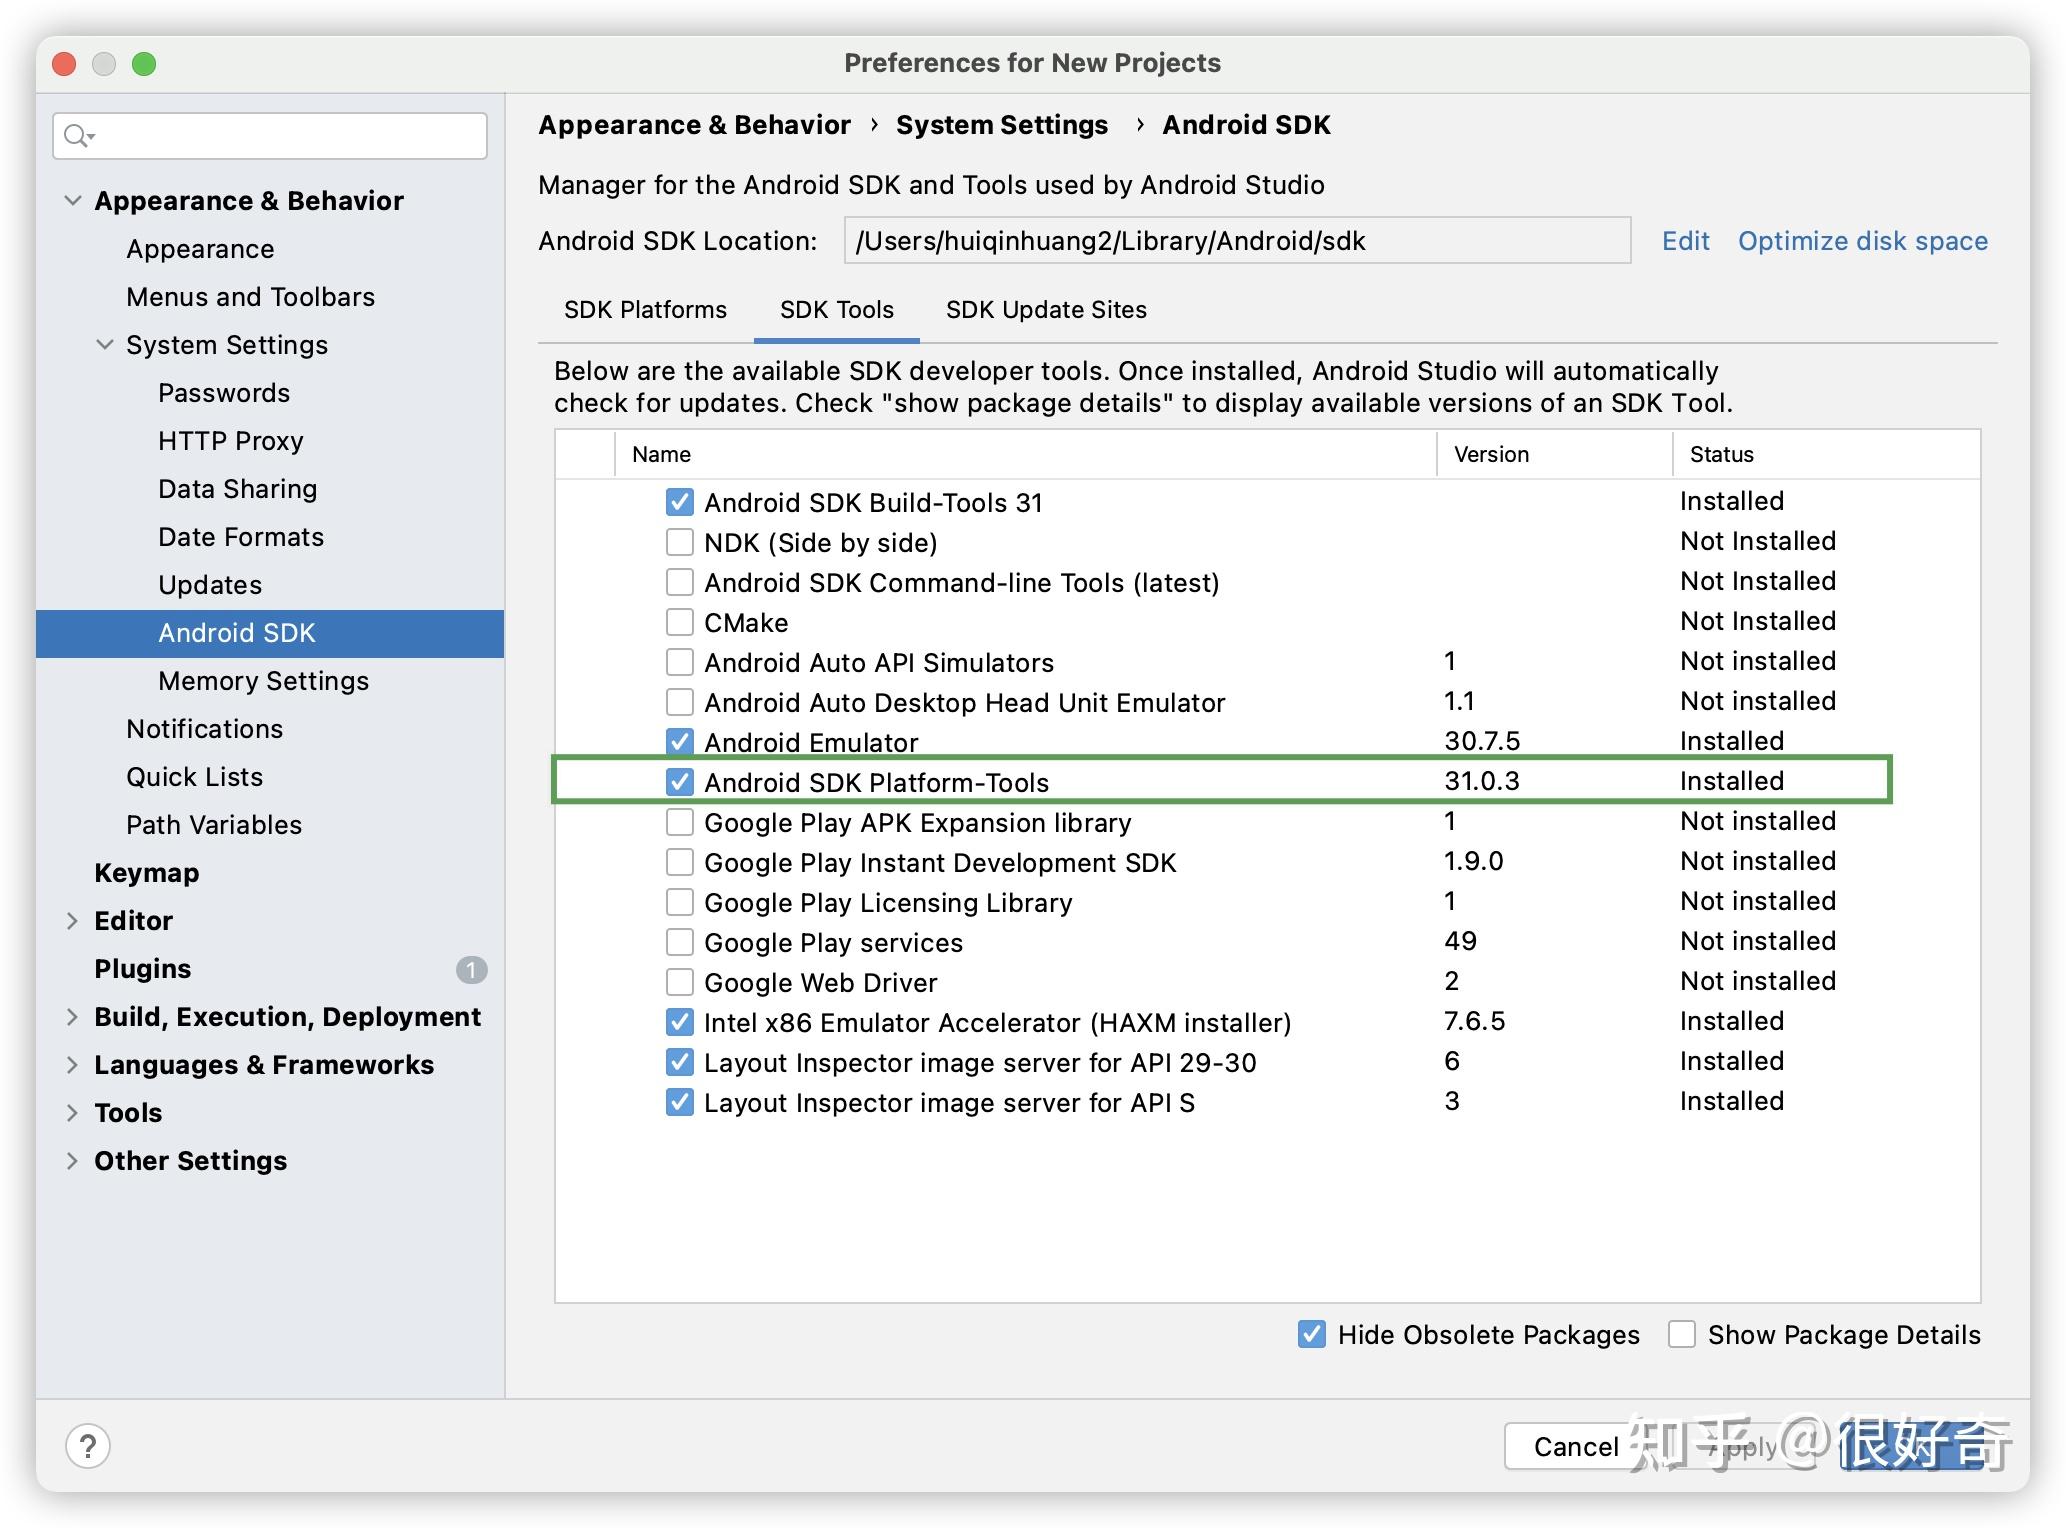Check Google Web Driver
This screenshot has width=2066, height=1528.
[680, 982]
